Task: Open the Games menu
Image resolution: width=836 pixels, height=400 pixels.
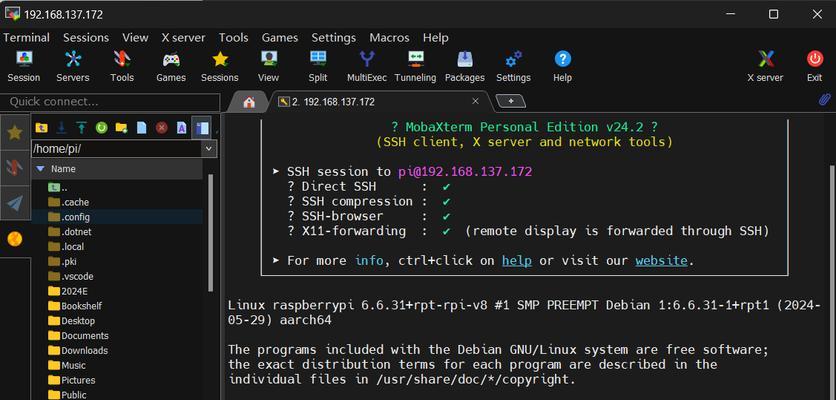Action: pyautogui.click(x=279, y=38)
